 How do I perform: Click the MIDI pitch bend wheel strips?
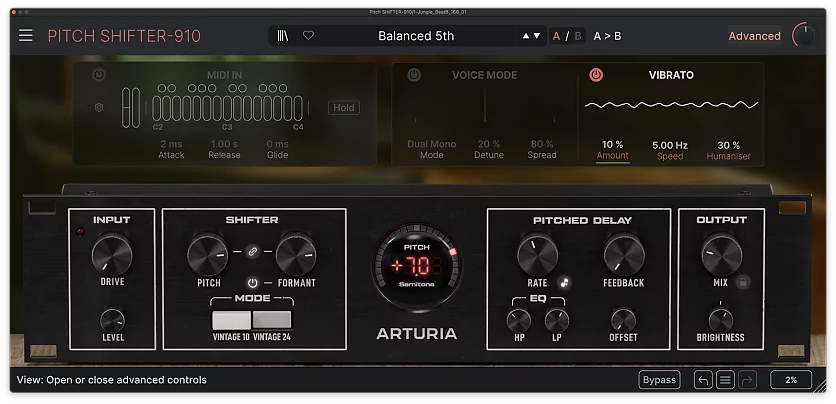(131, 108)
